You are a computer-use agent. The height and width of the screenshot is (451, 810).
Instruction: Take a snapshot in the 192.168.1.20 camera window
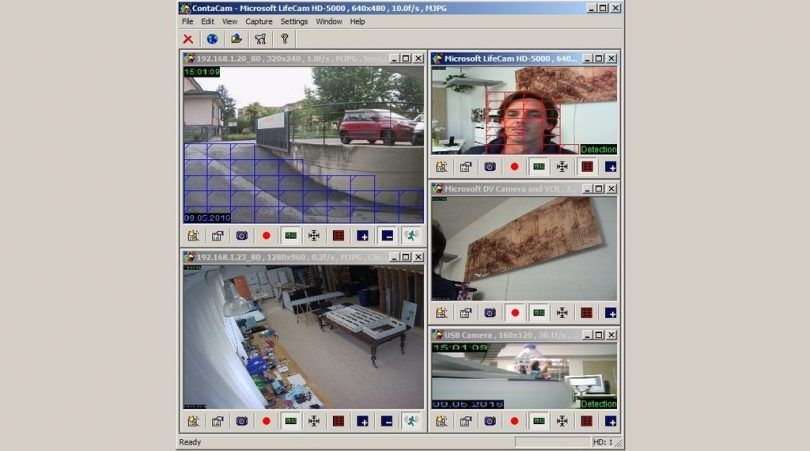pos(242,236)
